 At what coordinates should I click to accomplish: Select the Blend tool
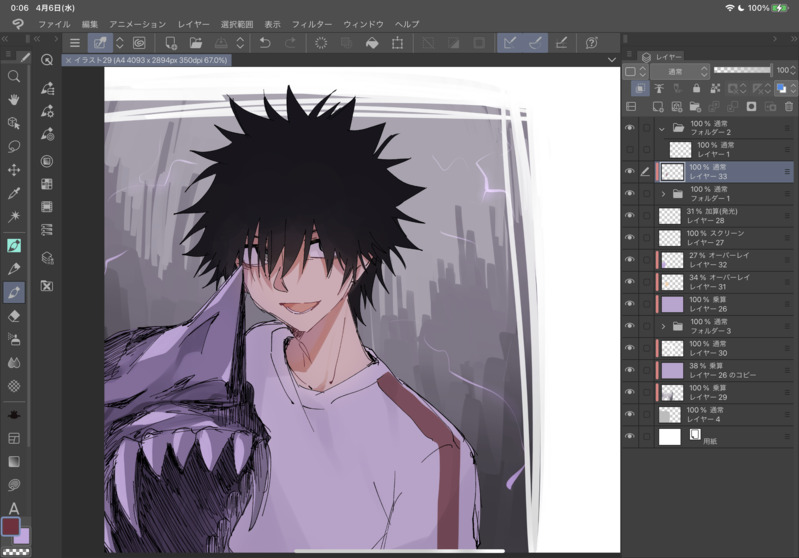tap(14, 362)
